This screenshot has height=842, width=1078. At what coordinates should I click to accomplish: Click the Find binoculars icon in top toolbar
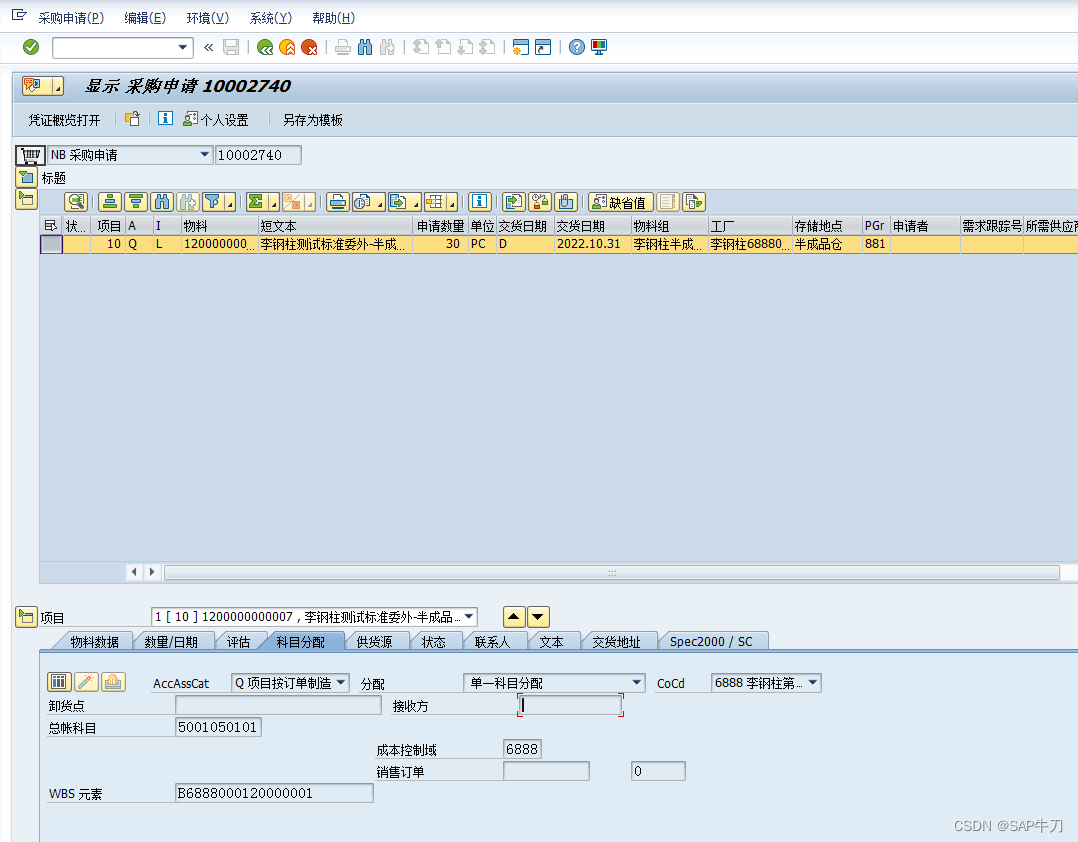coord(365,47)
